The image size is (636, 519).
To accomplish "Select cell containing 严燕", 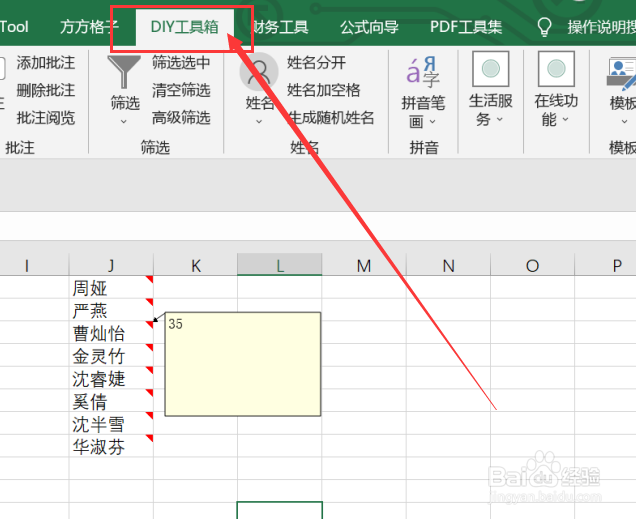I will (x=111, y=311).
